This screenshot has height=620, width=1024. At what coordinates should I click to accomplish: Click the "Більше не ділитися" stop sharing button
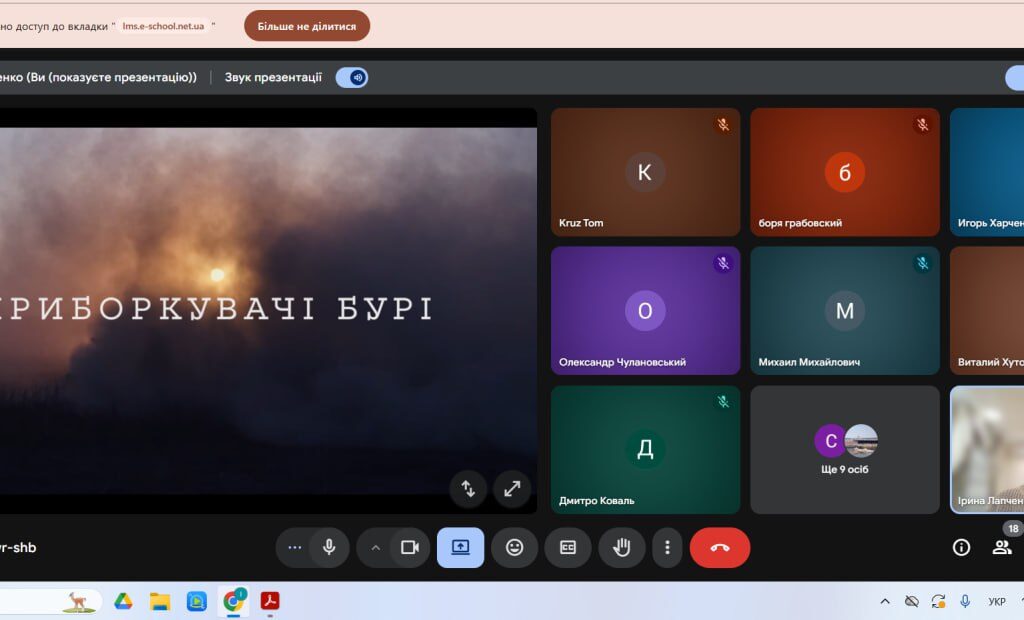point(306,26)
